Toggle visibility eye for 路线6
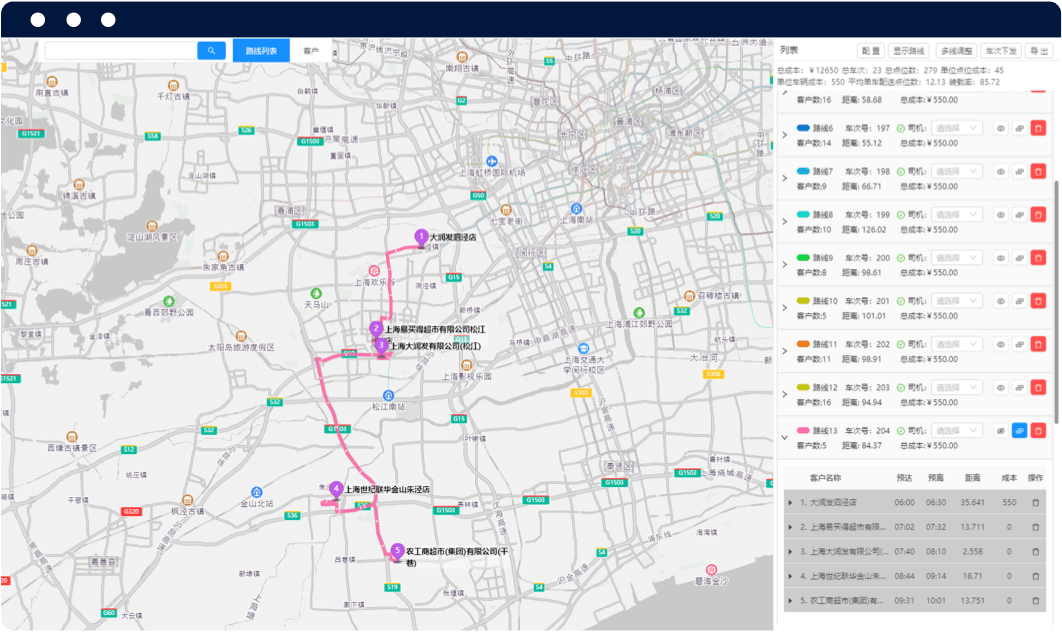 pyautogui.click(x=1000, y=128)
